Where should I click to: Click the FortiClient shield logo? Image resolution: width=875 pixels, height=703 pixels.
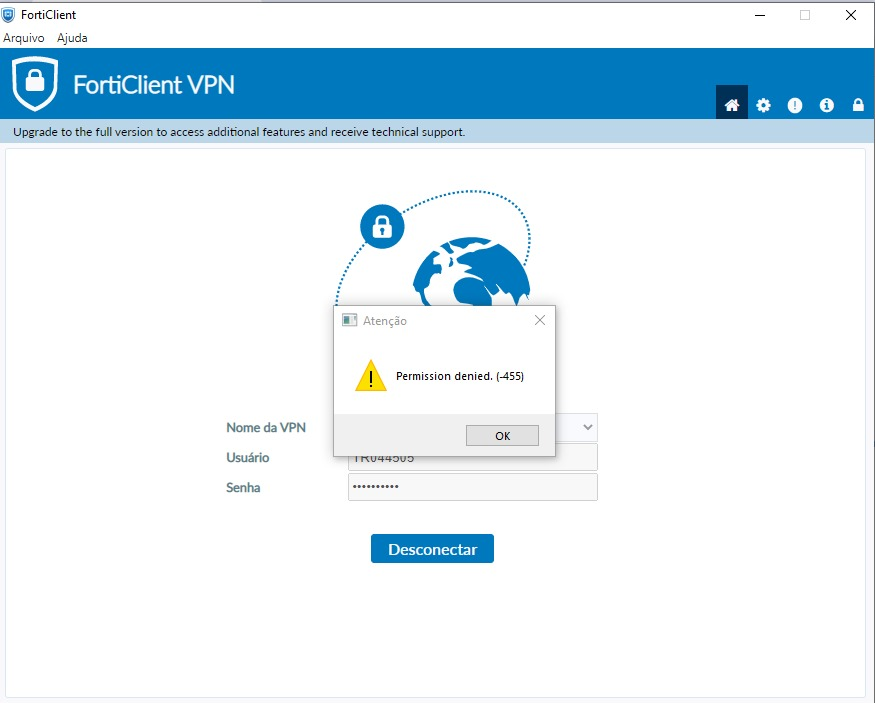(35, 84)
